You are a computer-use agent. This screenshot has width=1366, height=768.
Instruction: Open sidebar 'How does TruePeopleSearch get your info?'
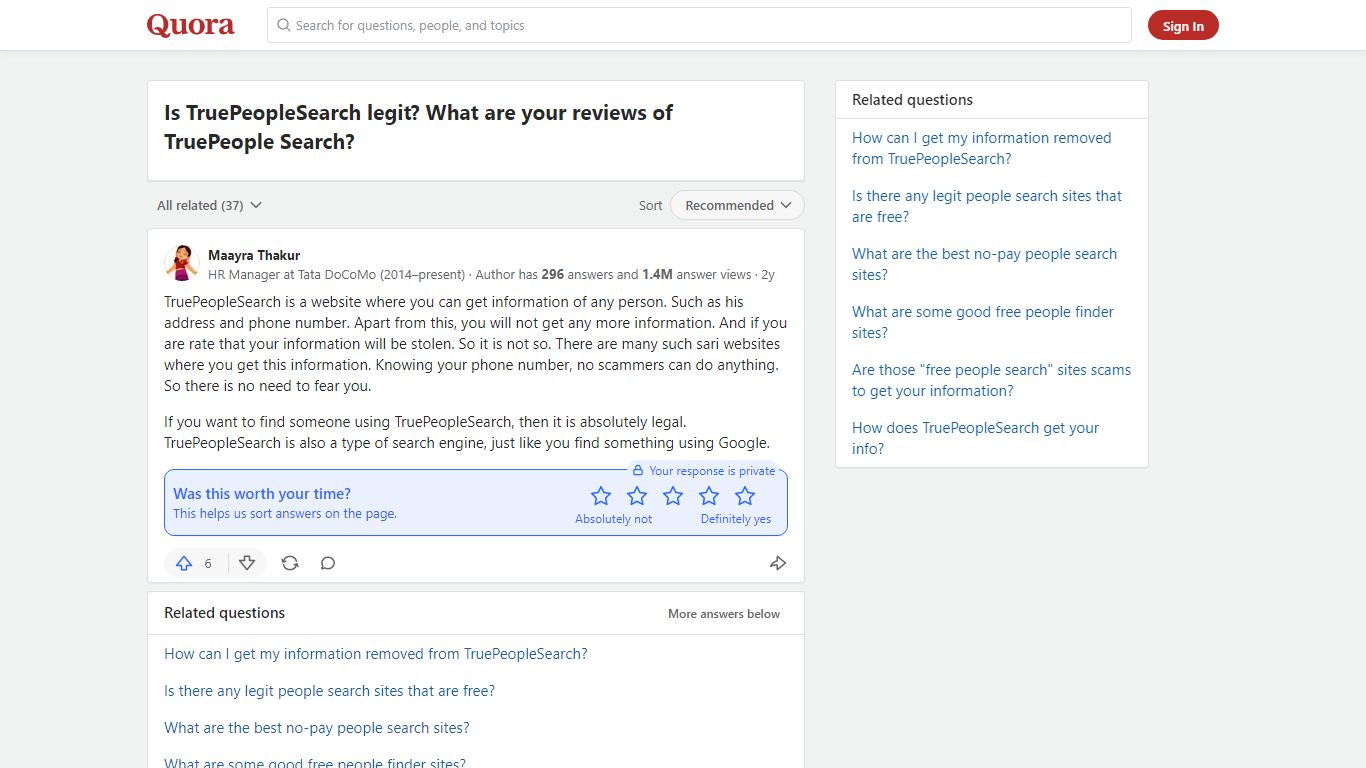(x=976, y=438)
